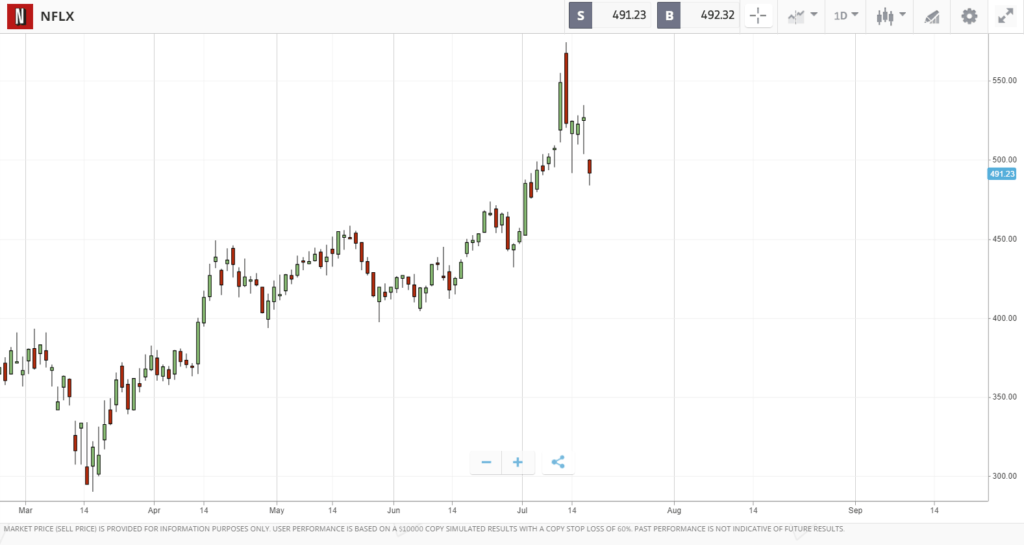Zoom in with the plus button
Screen dimensions: 1024x545
[518, 462]
